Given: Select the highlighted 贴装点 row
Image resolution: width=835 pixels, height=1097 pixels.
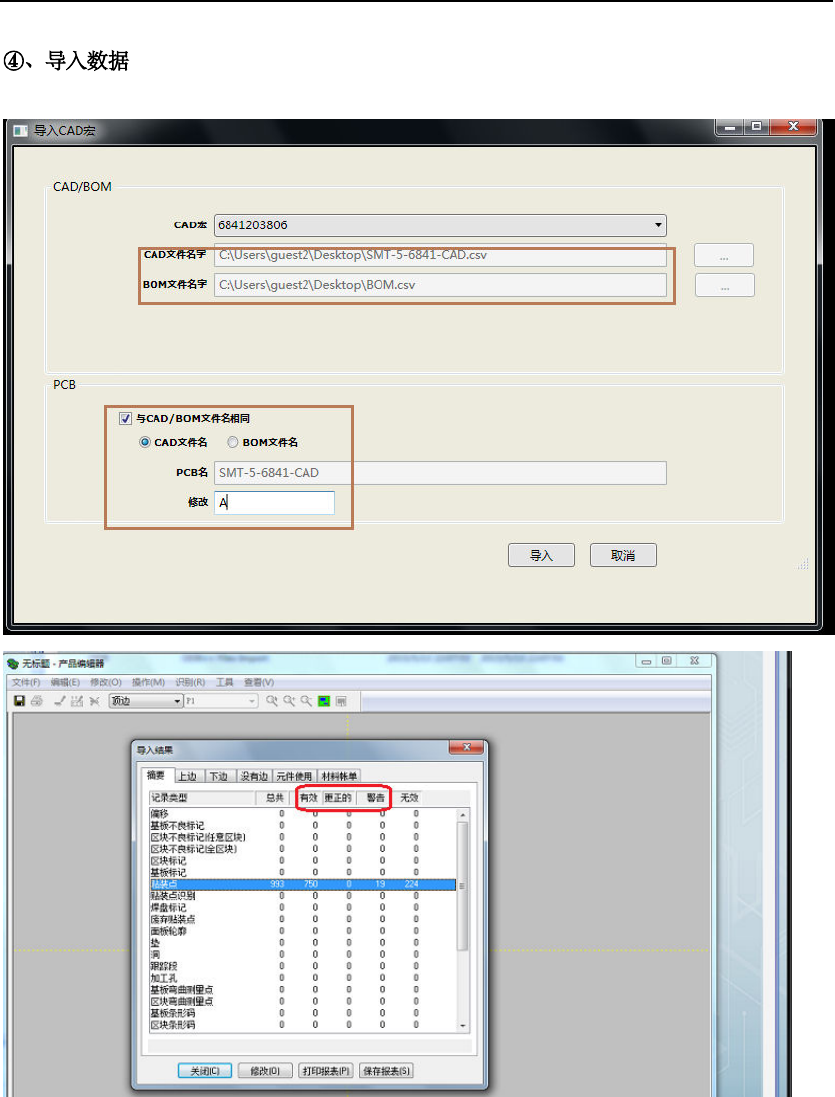Looking at the screenshot, I should click(x=302, y=884).
